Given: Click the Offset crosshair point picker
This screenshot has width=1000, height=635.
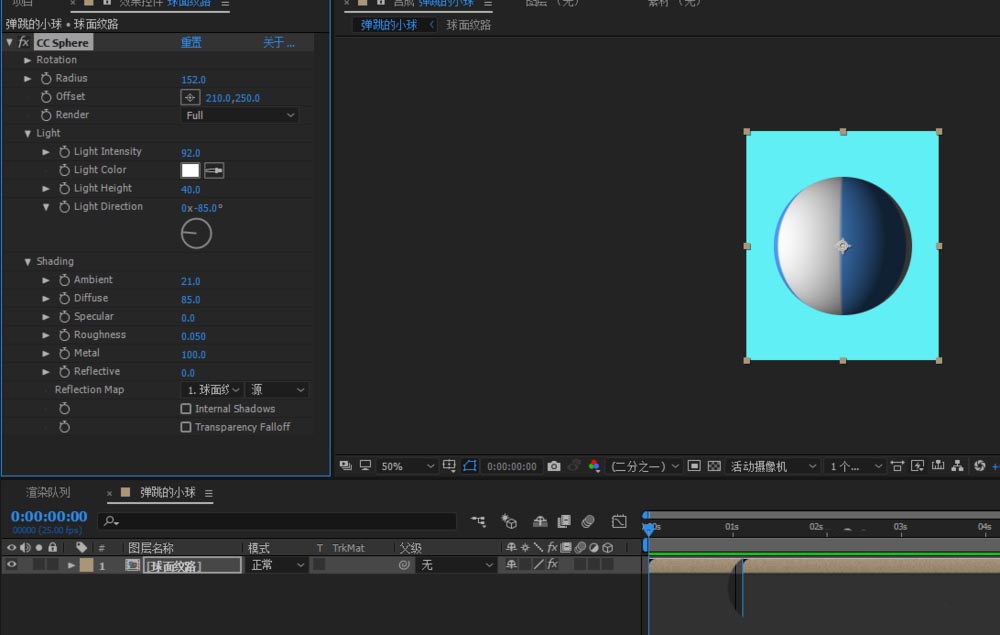Looking at the screenshot, I should tap(190, 98).
